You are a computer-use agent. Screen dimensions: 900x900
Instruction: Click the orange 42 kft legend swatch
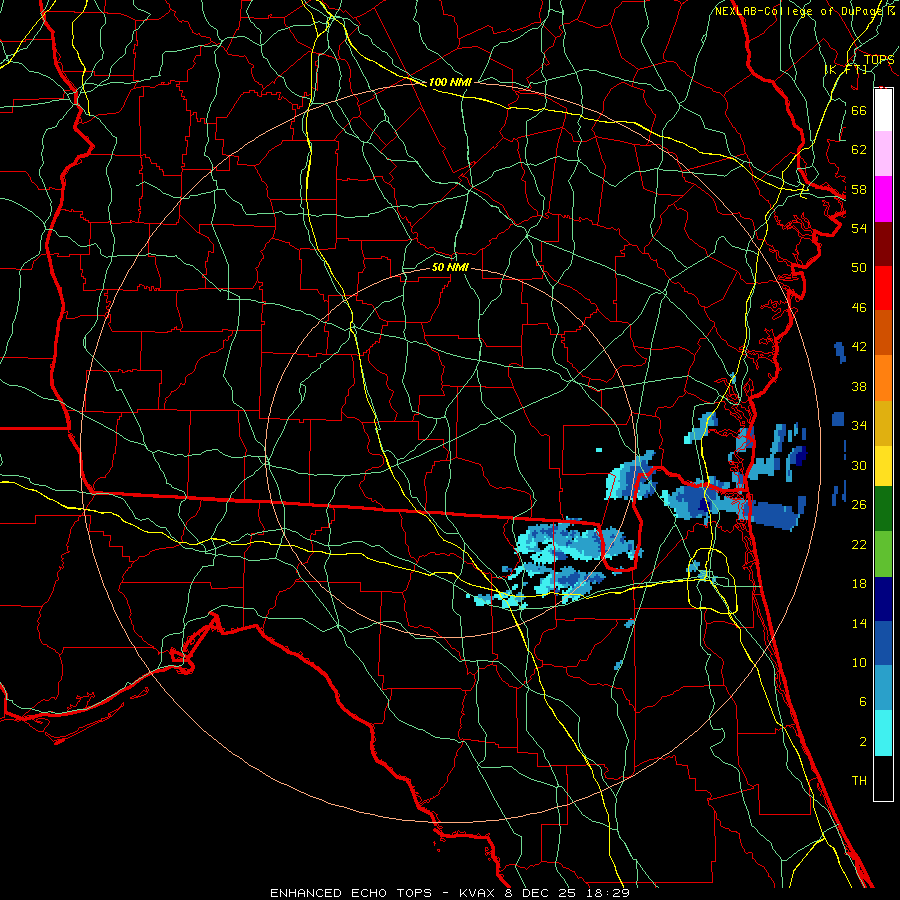[883, 378]
